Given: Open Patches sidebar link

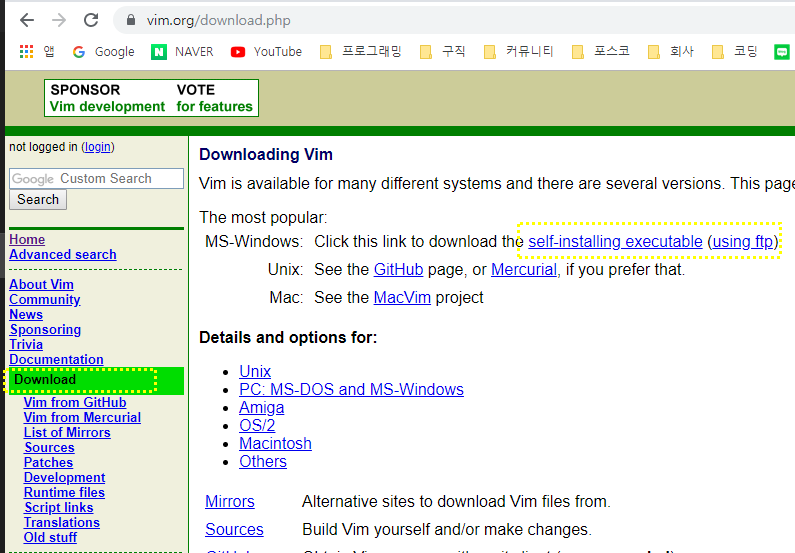Looking at the screenshot, I should (x=48, y=462).
